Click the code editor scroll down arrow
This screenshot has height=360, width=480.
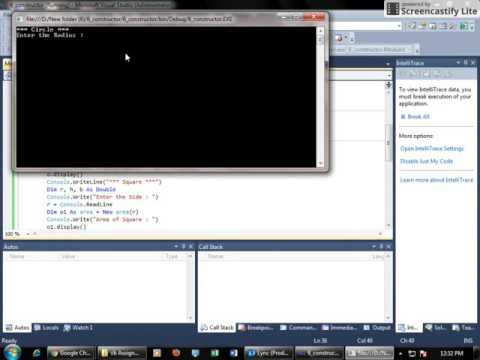[388, 226]
